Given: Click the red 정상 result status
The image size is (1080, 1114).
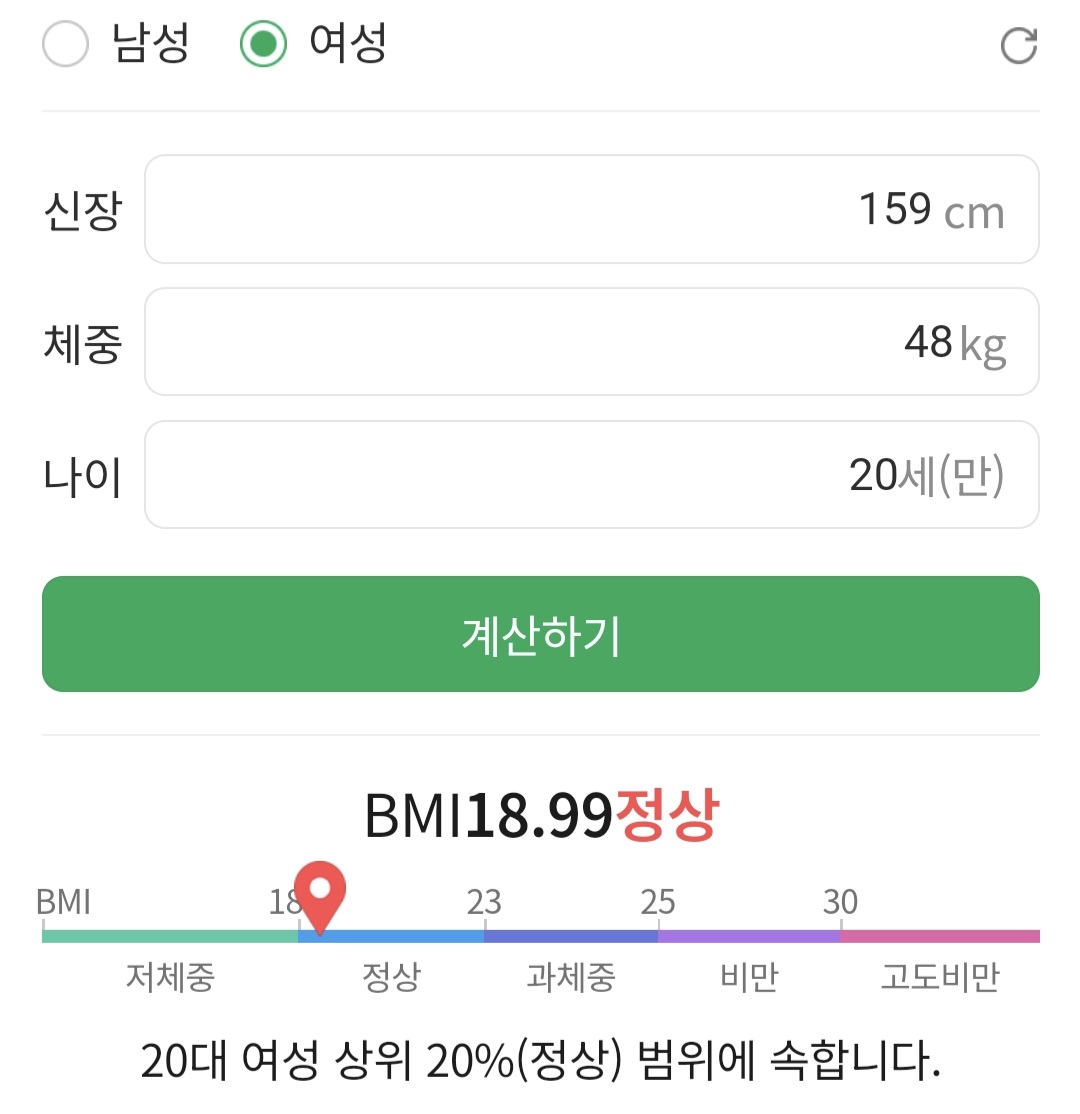Looking at the screenshot, I should (x=666, y=817).
